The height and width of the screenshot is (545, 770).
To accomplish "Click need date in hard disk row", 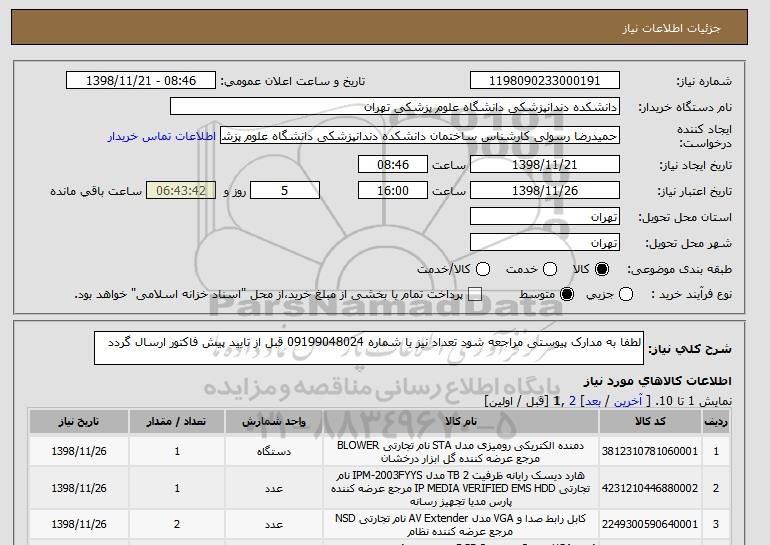I will pos(79,488).
